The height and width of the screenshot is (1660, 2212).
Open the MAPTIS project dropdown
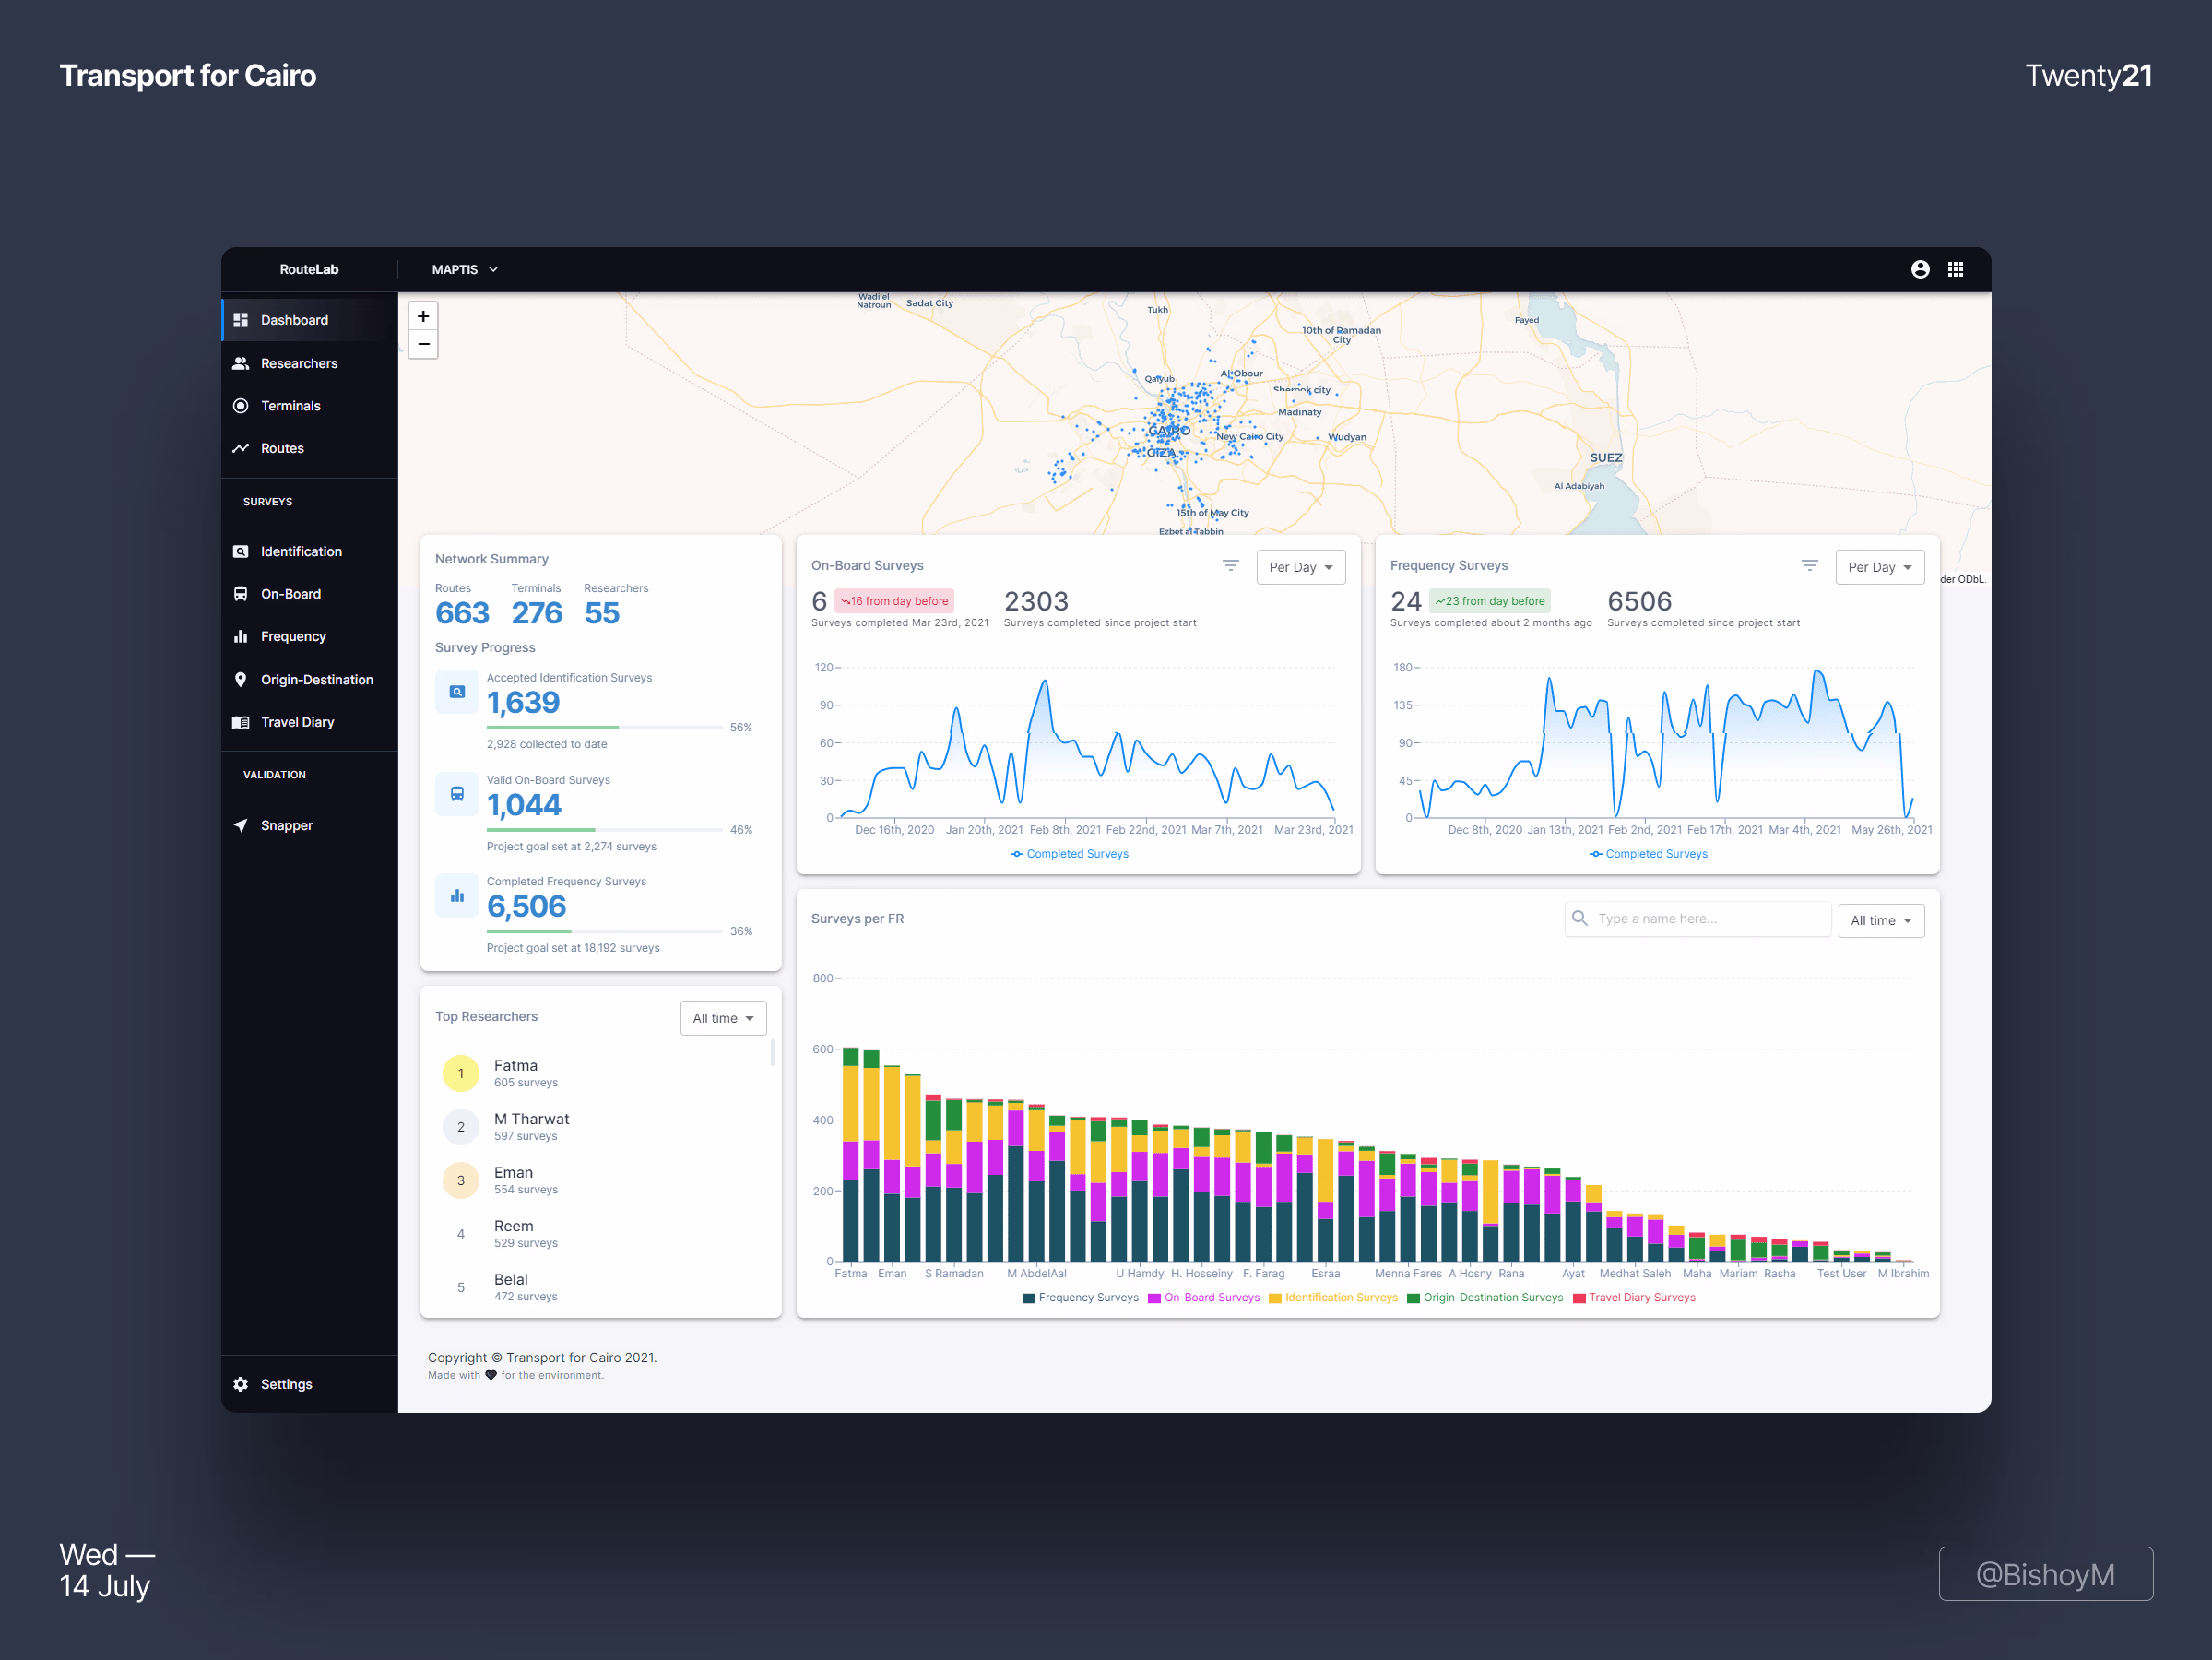464,269
